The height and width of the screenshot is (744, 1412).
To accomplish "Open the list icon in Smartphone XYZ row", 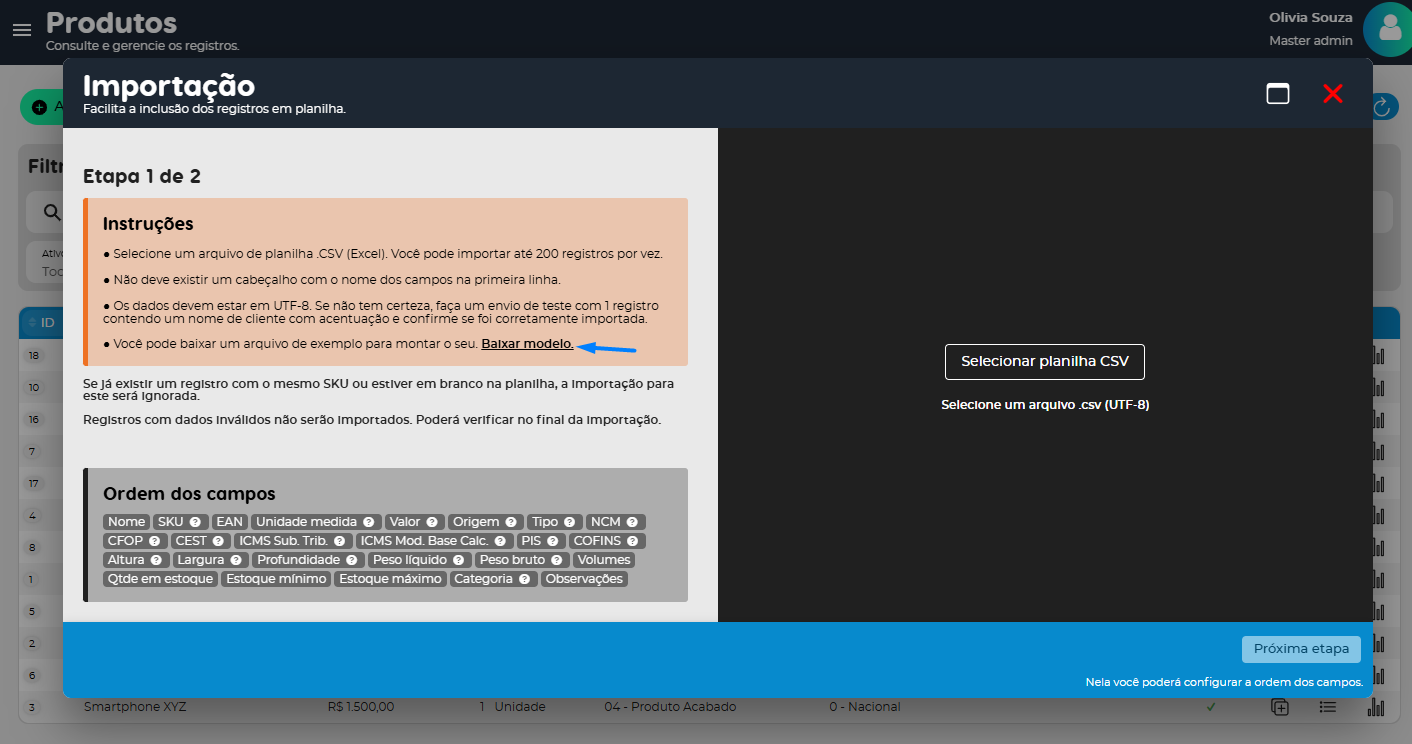I will (x=1327, y=707).
